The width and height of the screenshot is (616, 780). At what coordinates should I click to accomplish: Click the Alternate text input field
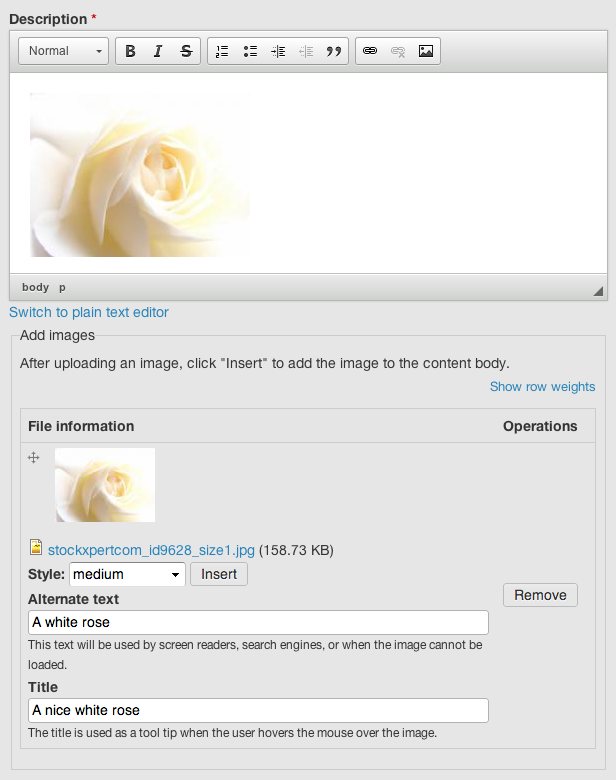258,622
